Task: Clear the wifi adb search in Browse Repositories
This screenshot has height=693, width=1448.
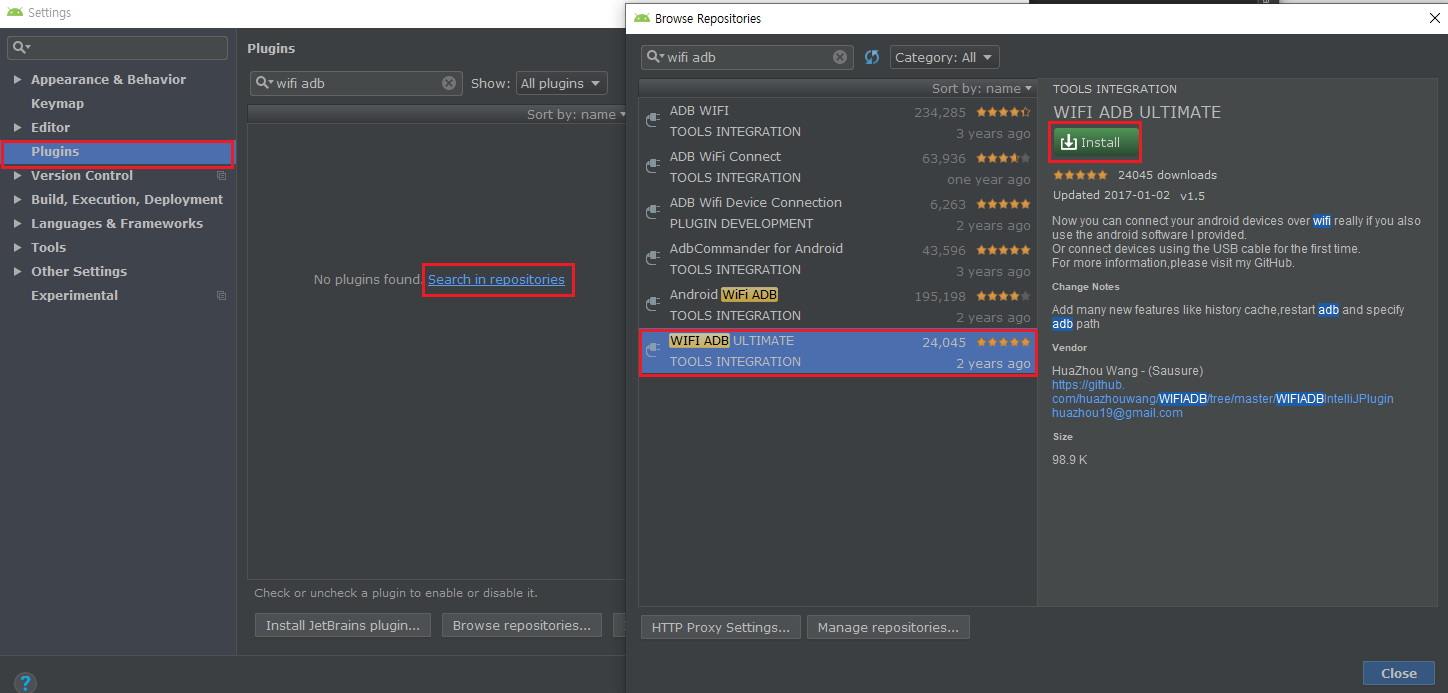Action: click(840, 57)
